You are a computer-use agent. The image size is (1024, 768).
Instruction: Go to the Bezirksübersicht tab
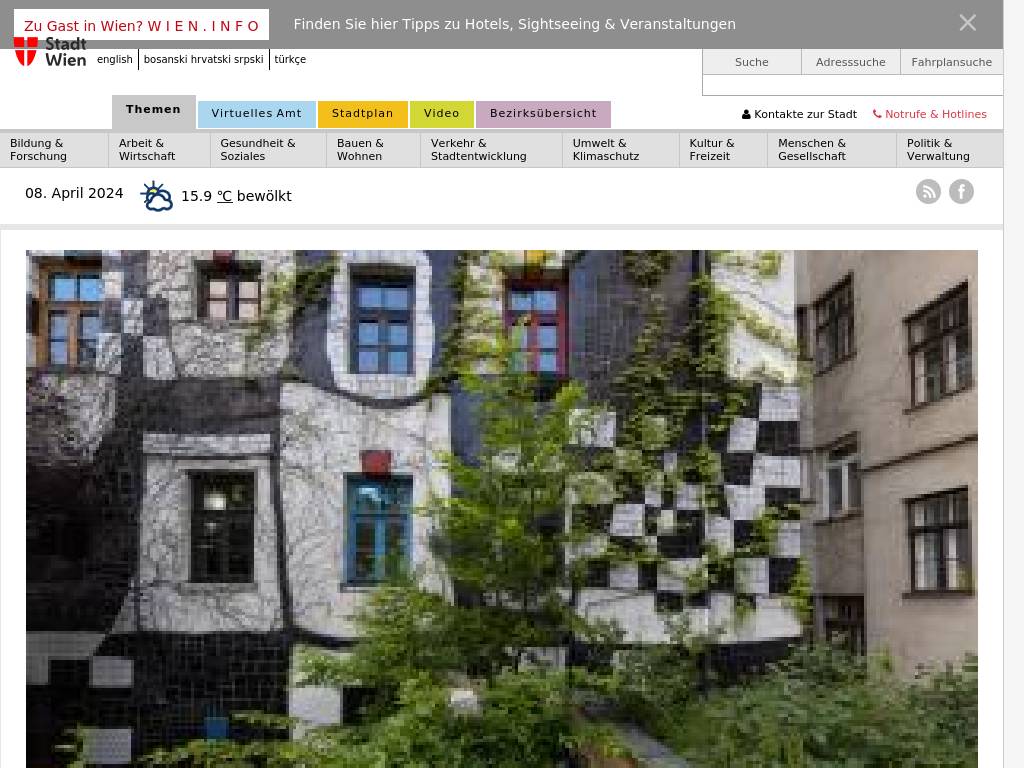pyautogui.click(x=543, y=114)
